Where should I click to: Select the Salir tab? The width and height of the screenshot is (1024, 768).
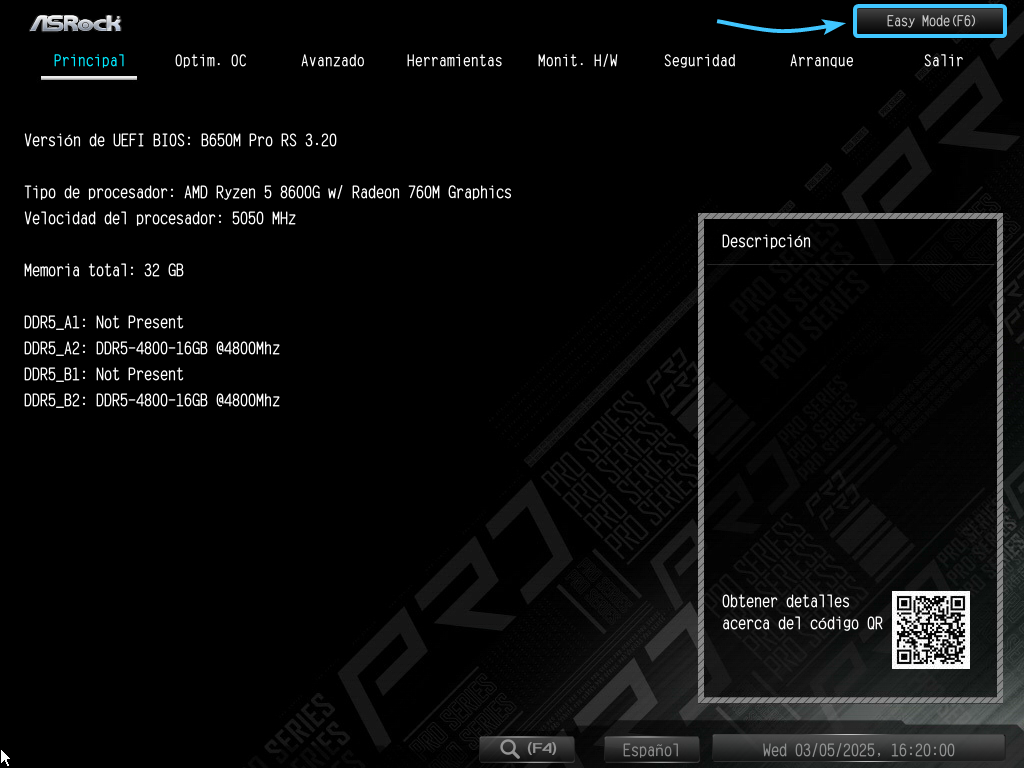(x=943, y=61)
